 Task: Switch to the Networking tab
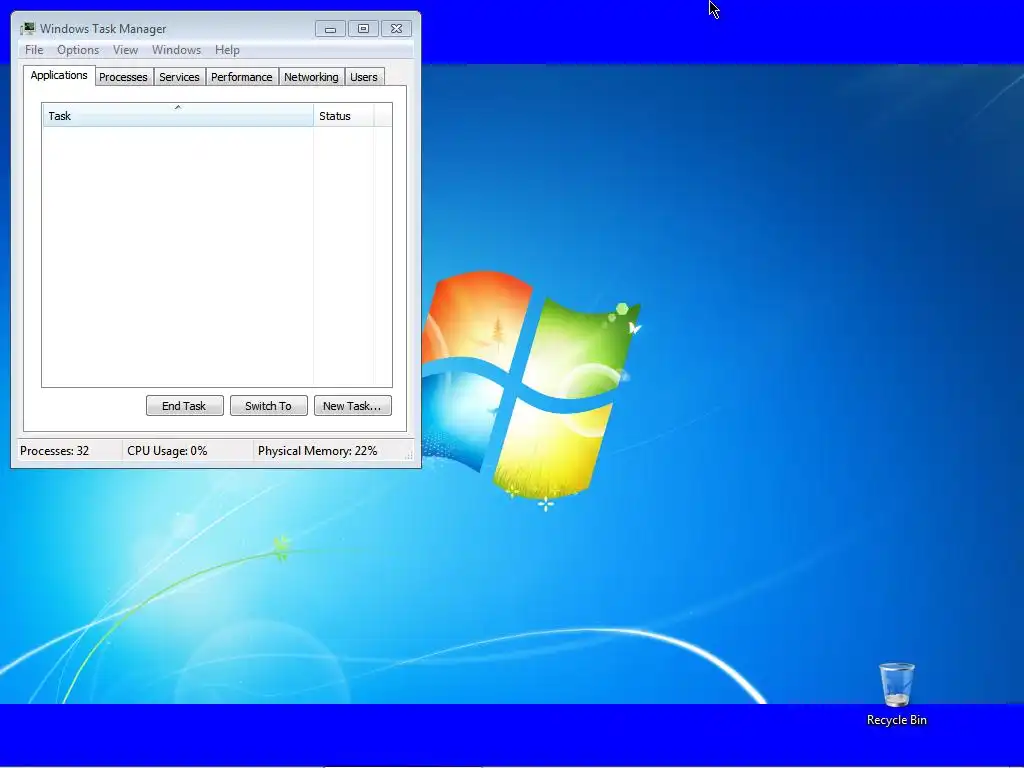click(x=311, y=77)
